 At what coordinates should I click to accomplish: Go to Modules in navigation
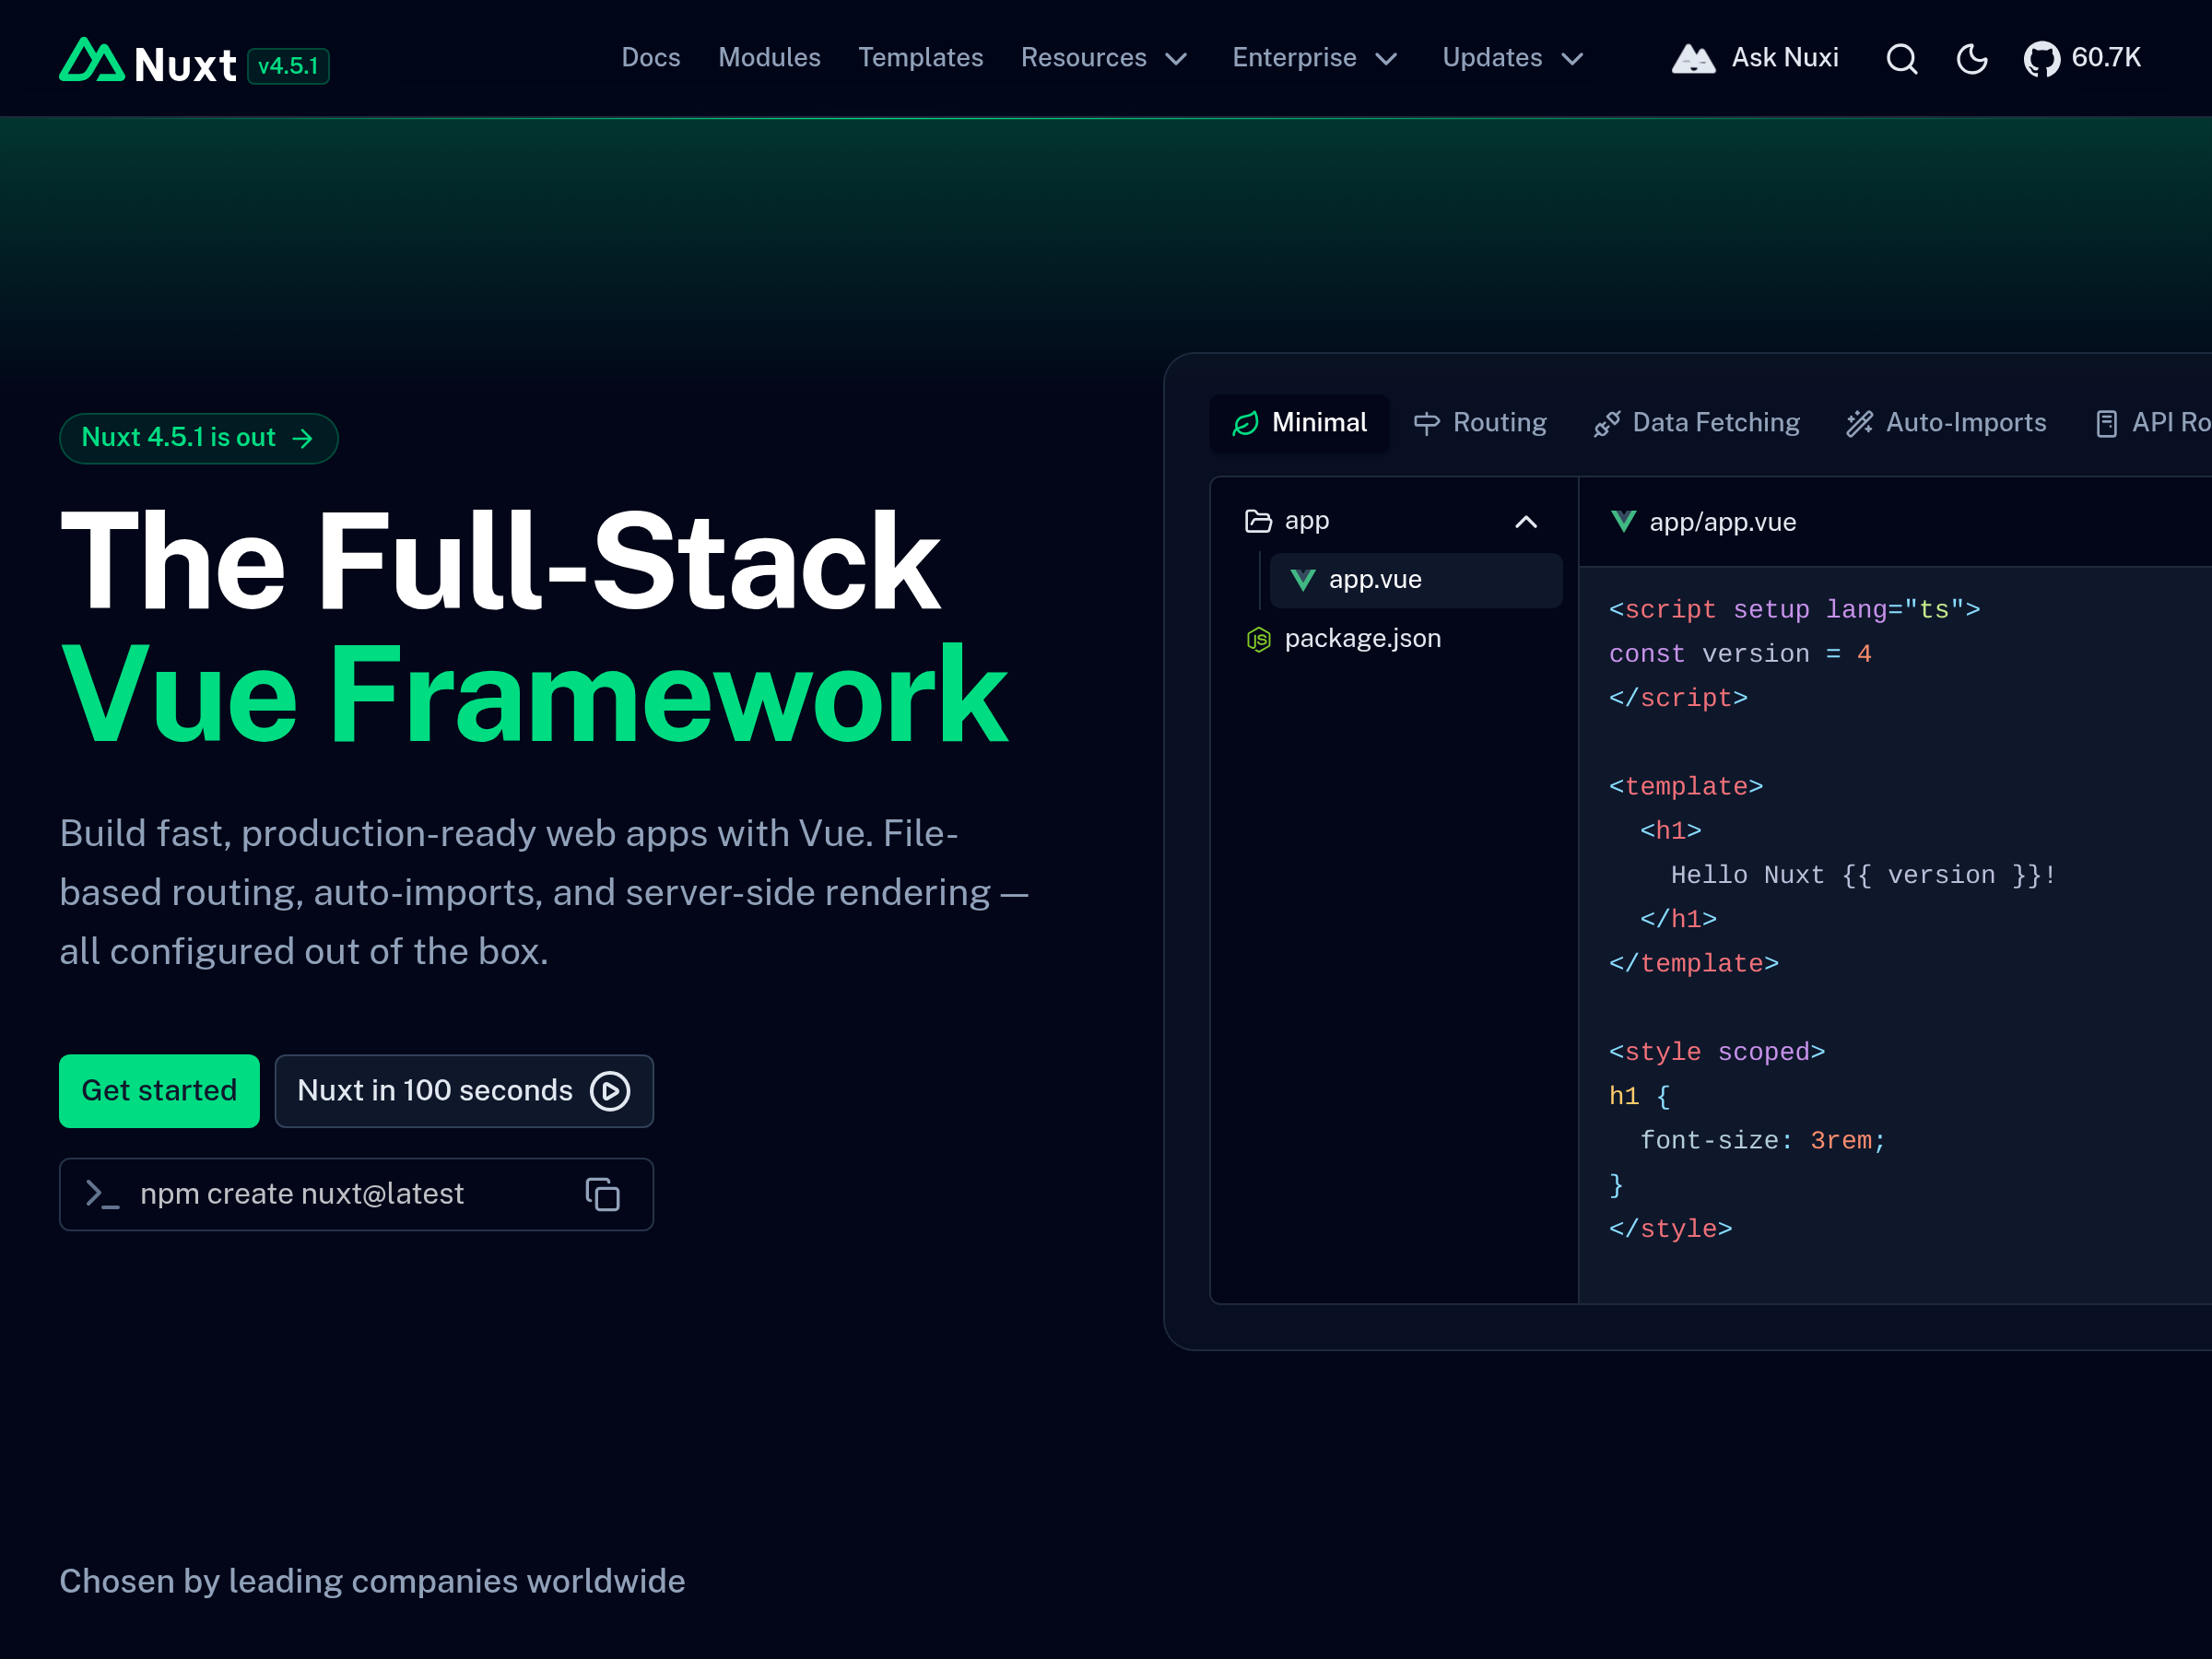769,58
